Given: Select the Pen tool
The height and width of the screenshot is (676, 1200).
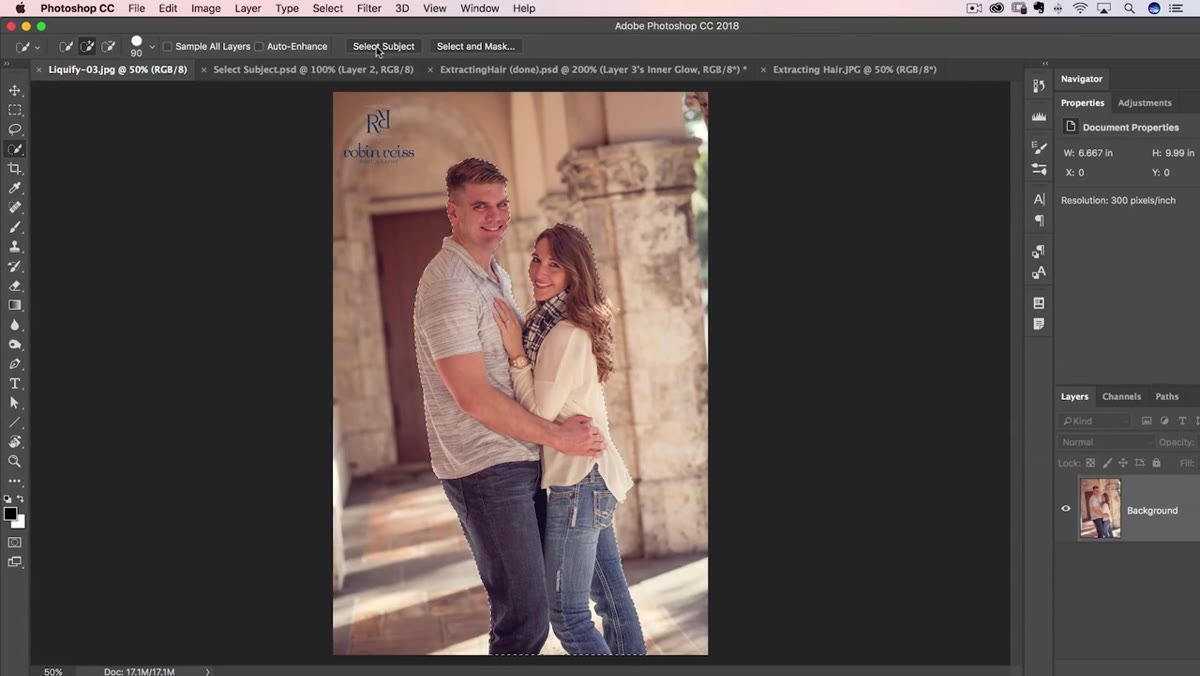Looking at the screenshot, I should click(15, 364).
